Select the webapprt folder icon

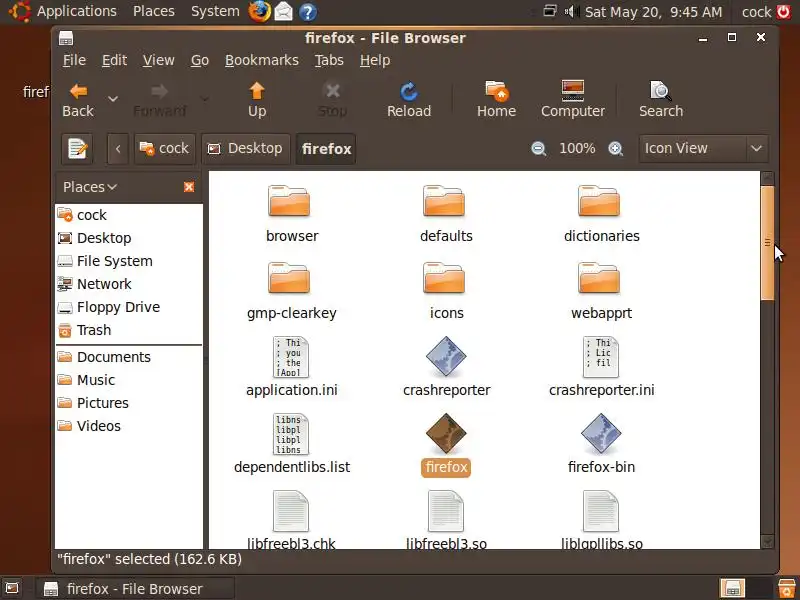point(599,279)
